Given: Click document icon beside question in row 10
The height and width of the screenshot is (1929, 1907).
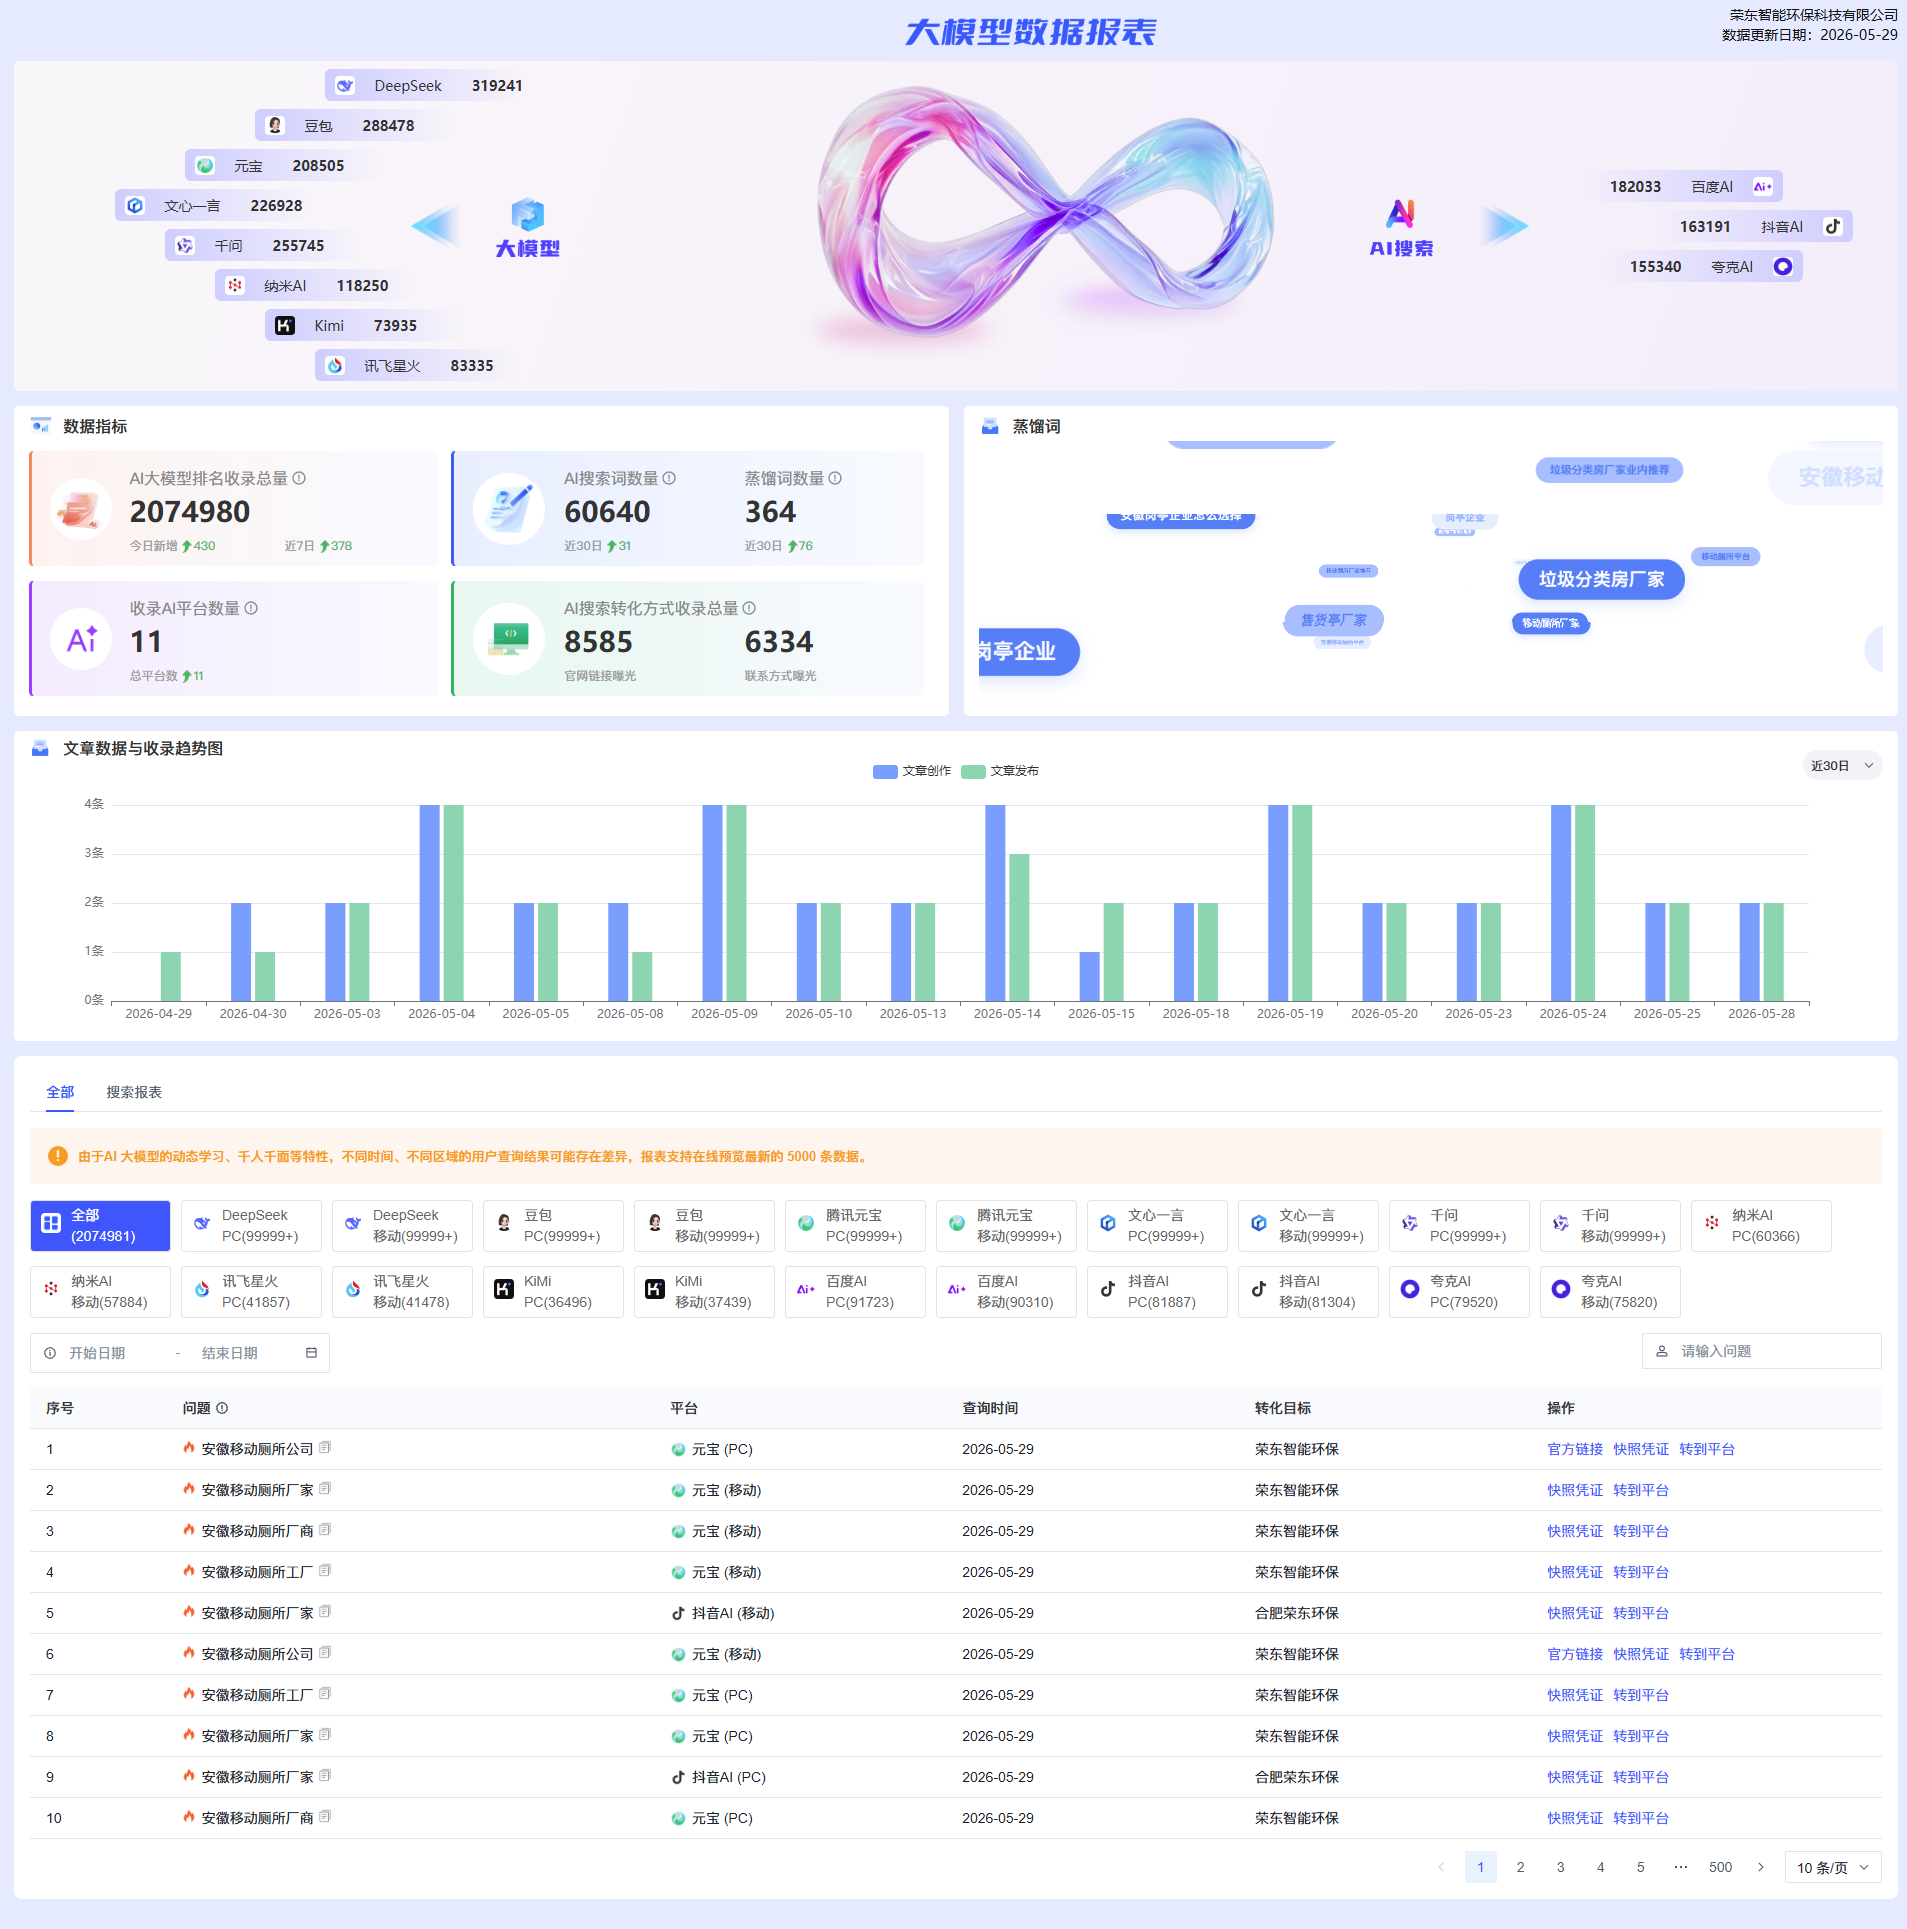Looking at the screenshot, I should (x=325, y=1817).
